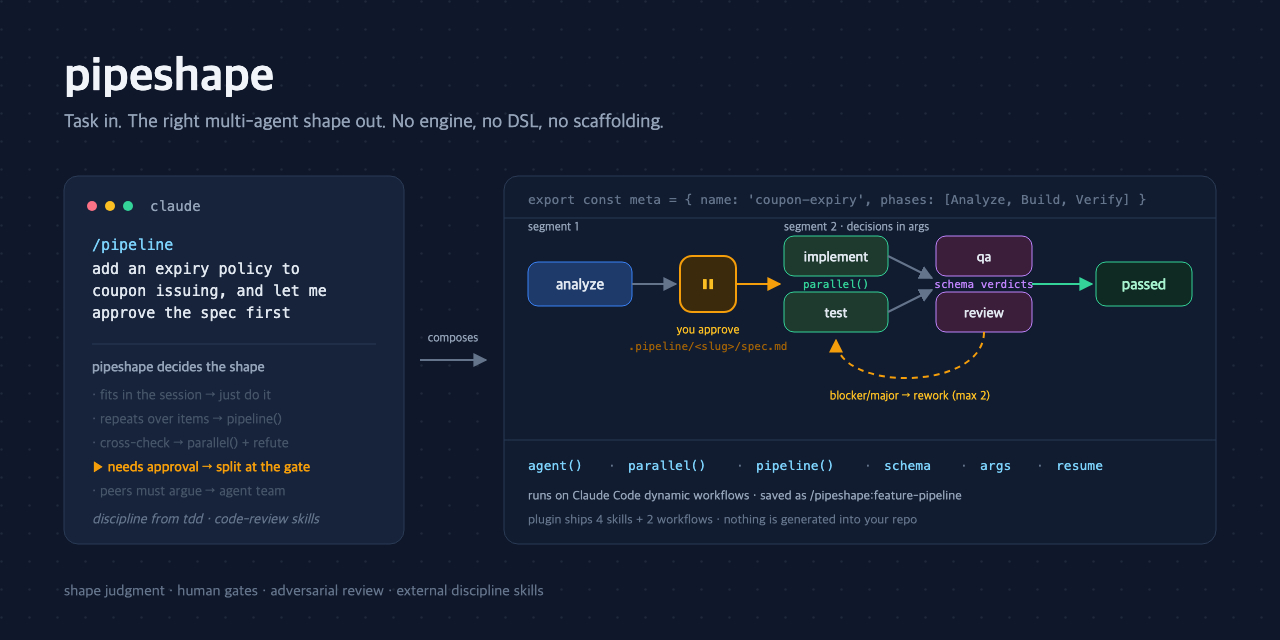Click 'pipeshape decides the shape' heading

pos(178,367)
